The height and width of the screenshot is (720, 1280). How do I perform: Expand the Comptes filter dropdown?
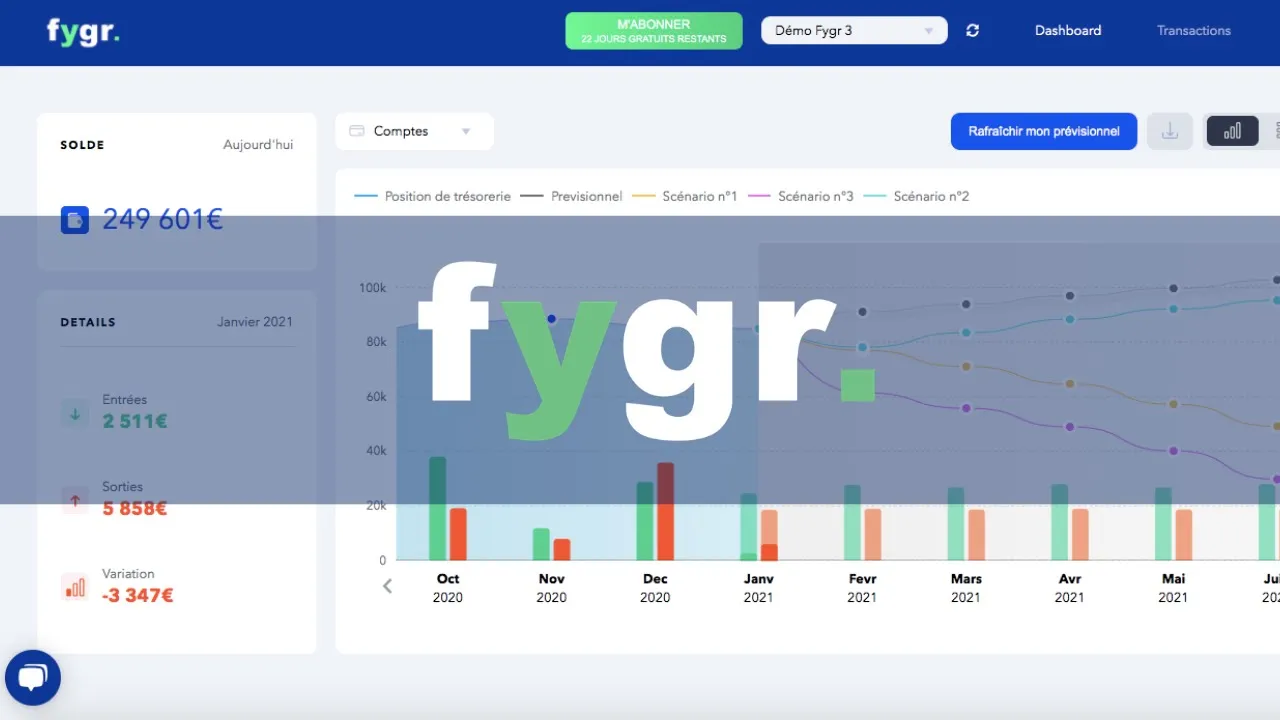coord(414,131)
